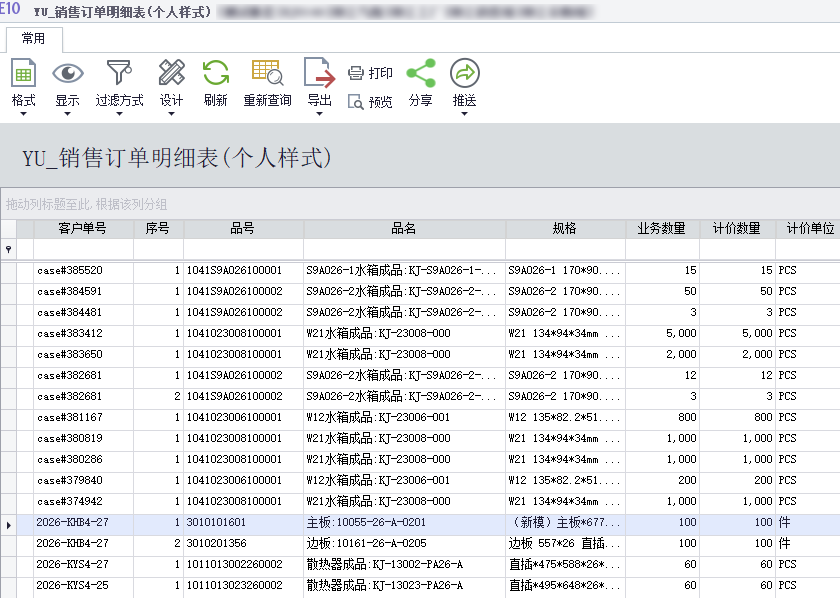
Task: Sort by the 业务数量 column header
Action: pos(662,229)
